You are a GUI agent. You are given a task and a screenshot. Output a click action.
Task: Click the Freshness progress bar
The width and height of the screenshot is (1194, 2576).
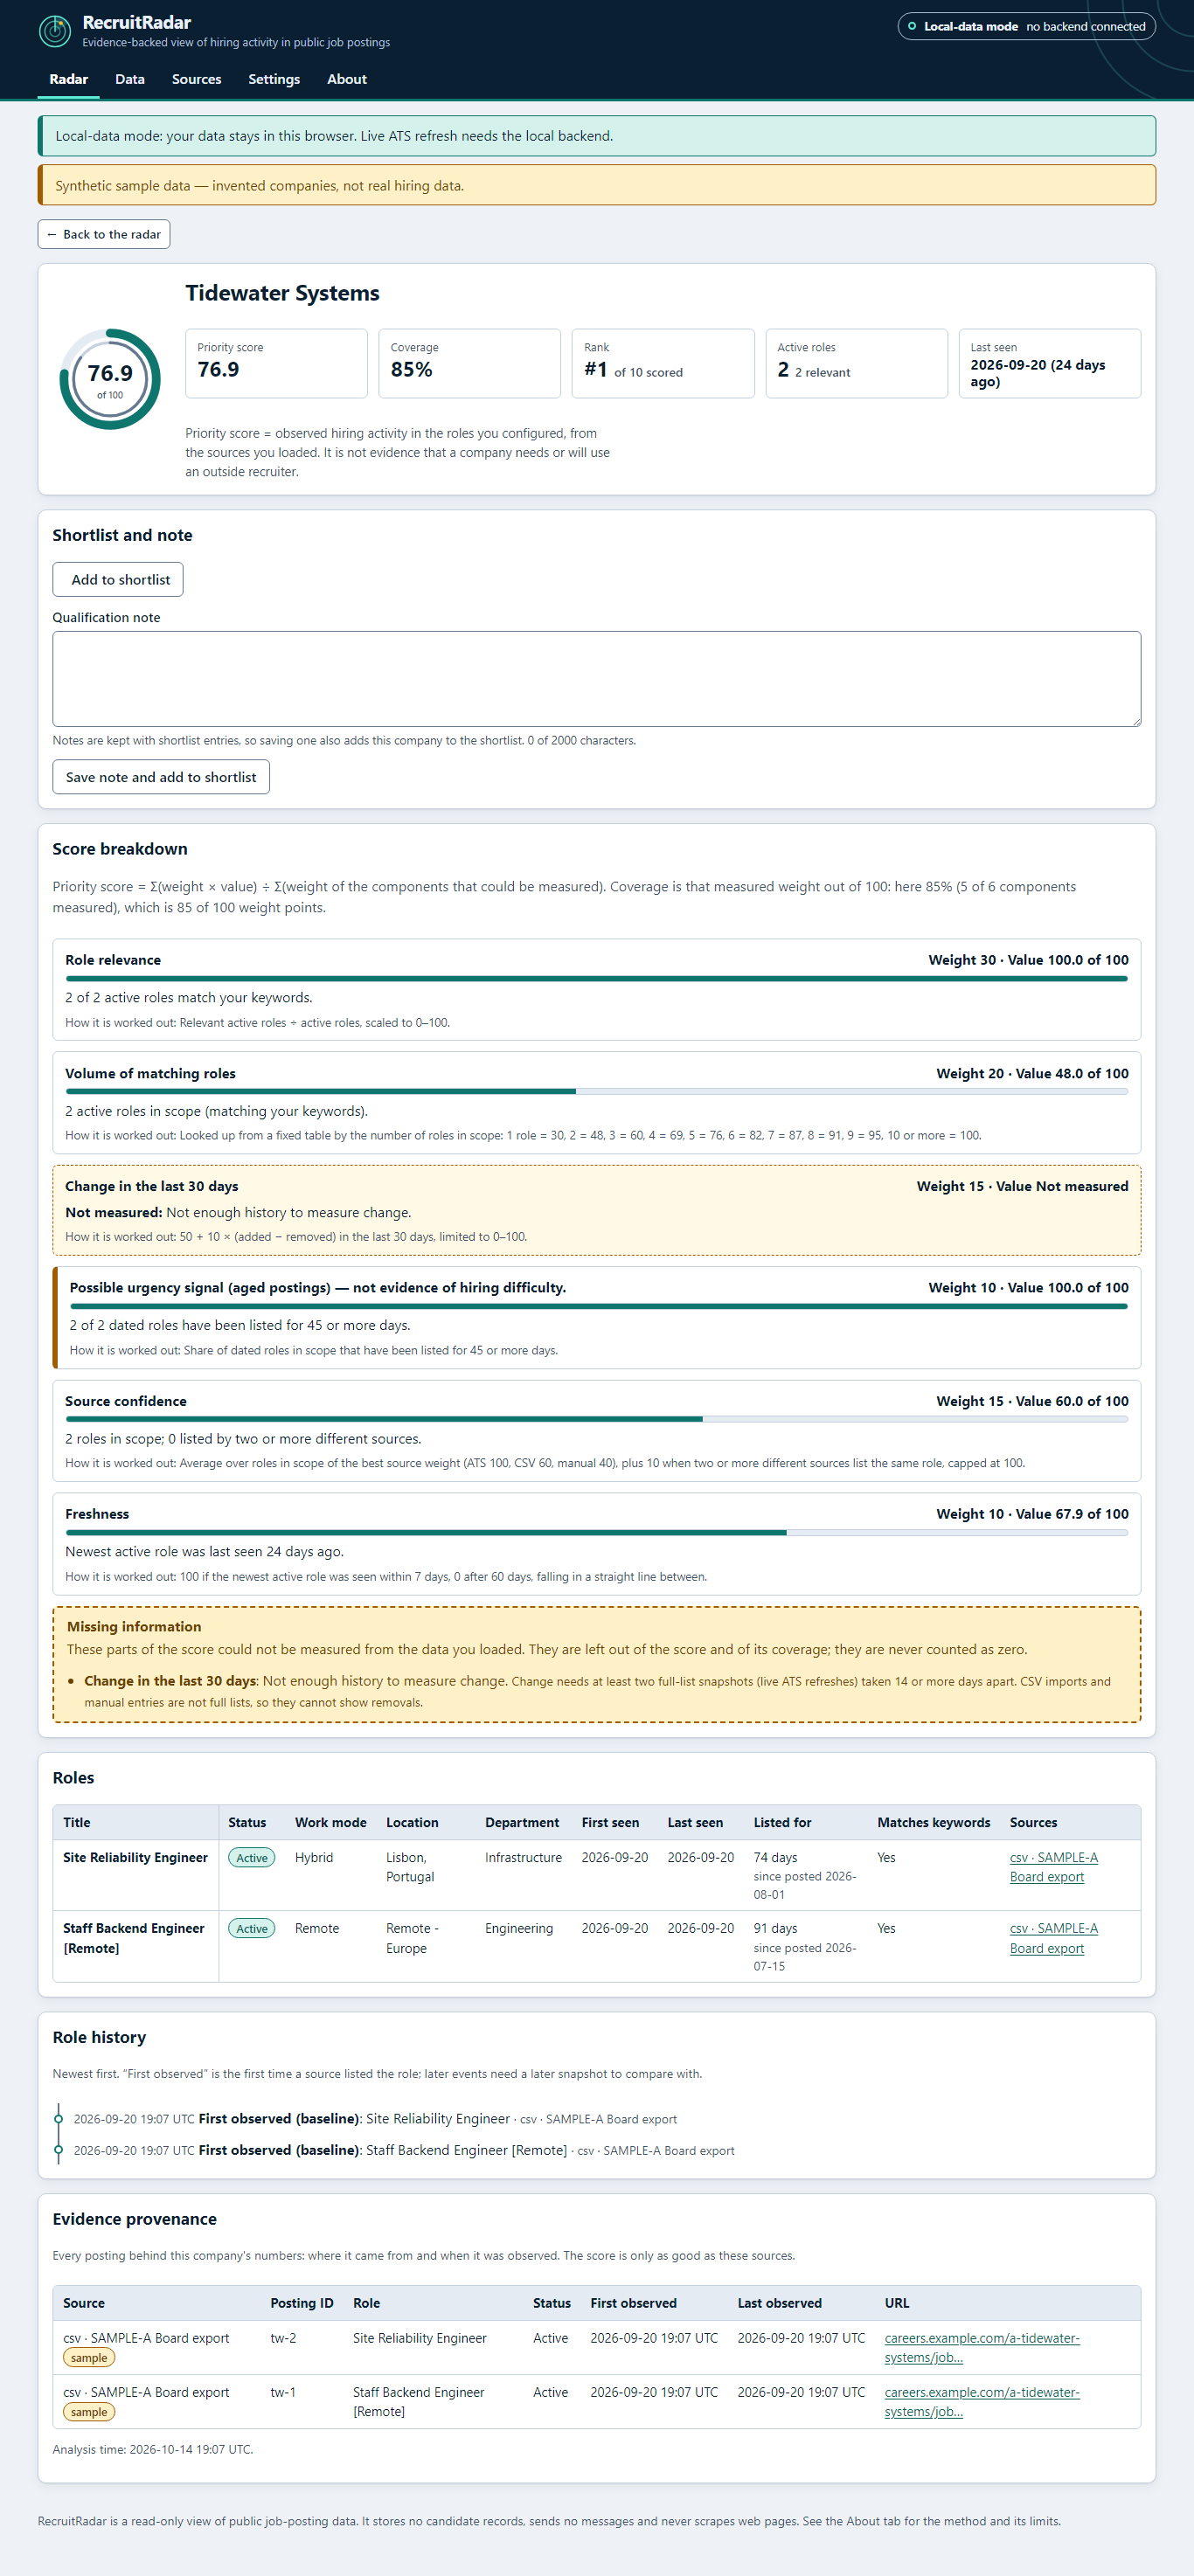[596, 1533]
